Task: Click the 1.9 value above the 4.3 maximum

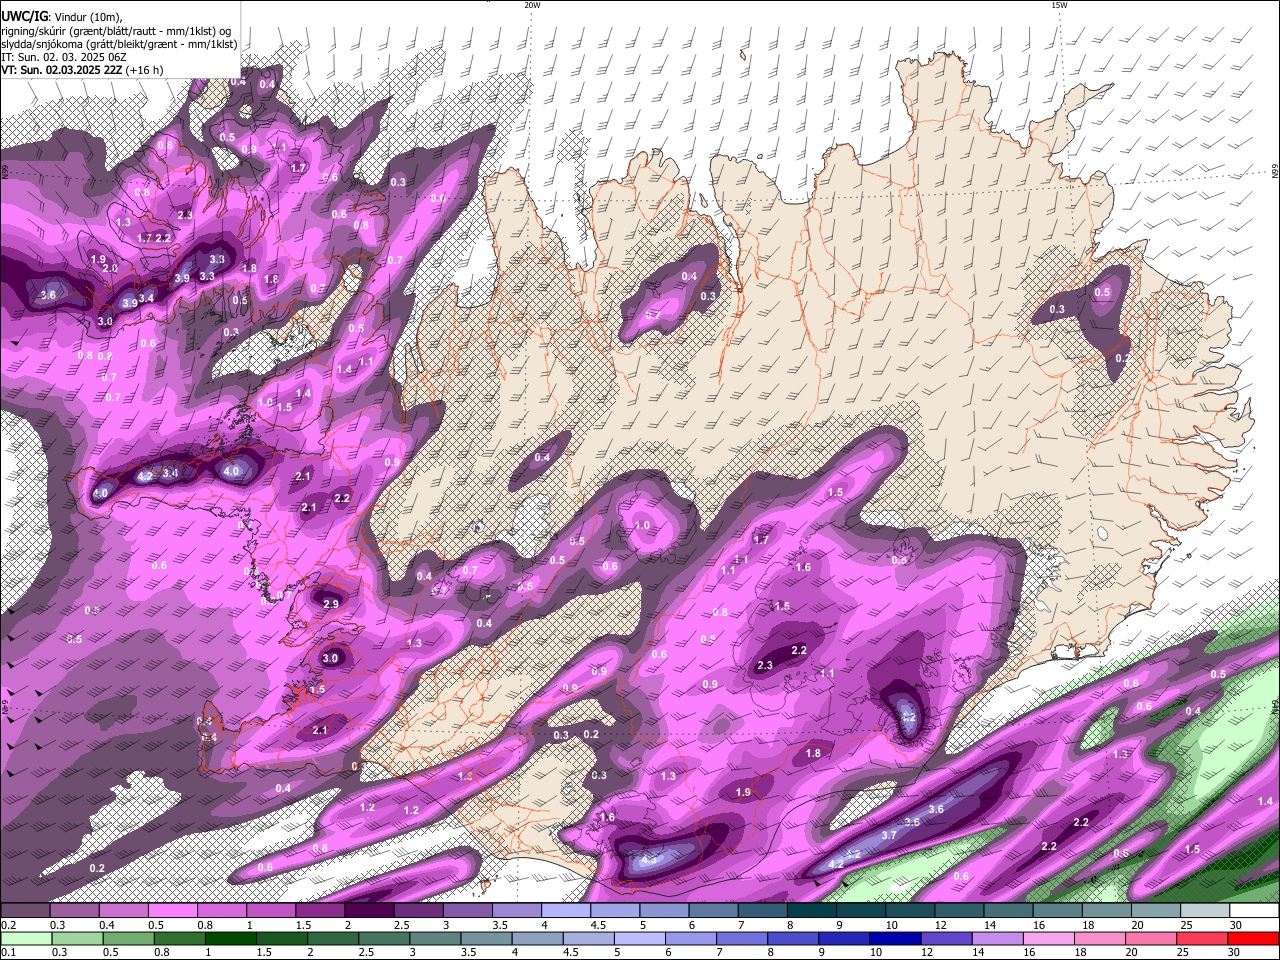Action: [x=743, y=792]
